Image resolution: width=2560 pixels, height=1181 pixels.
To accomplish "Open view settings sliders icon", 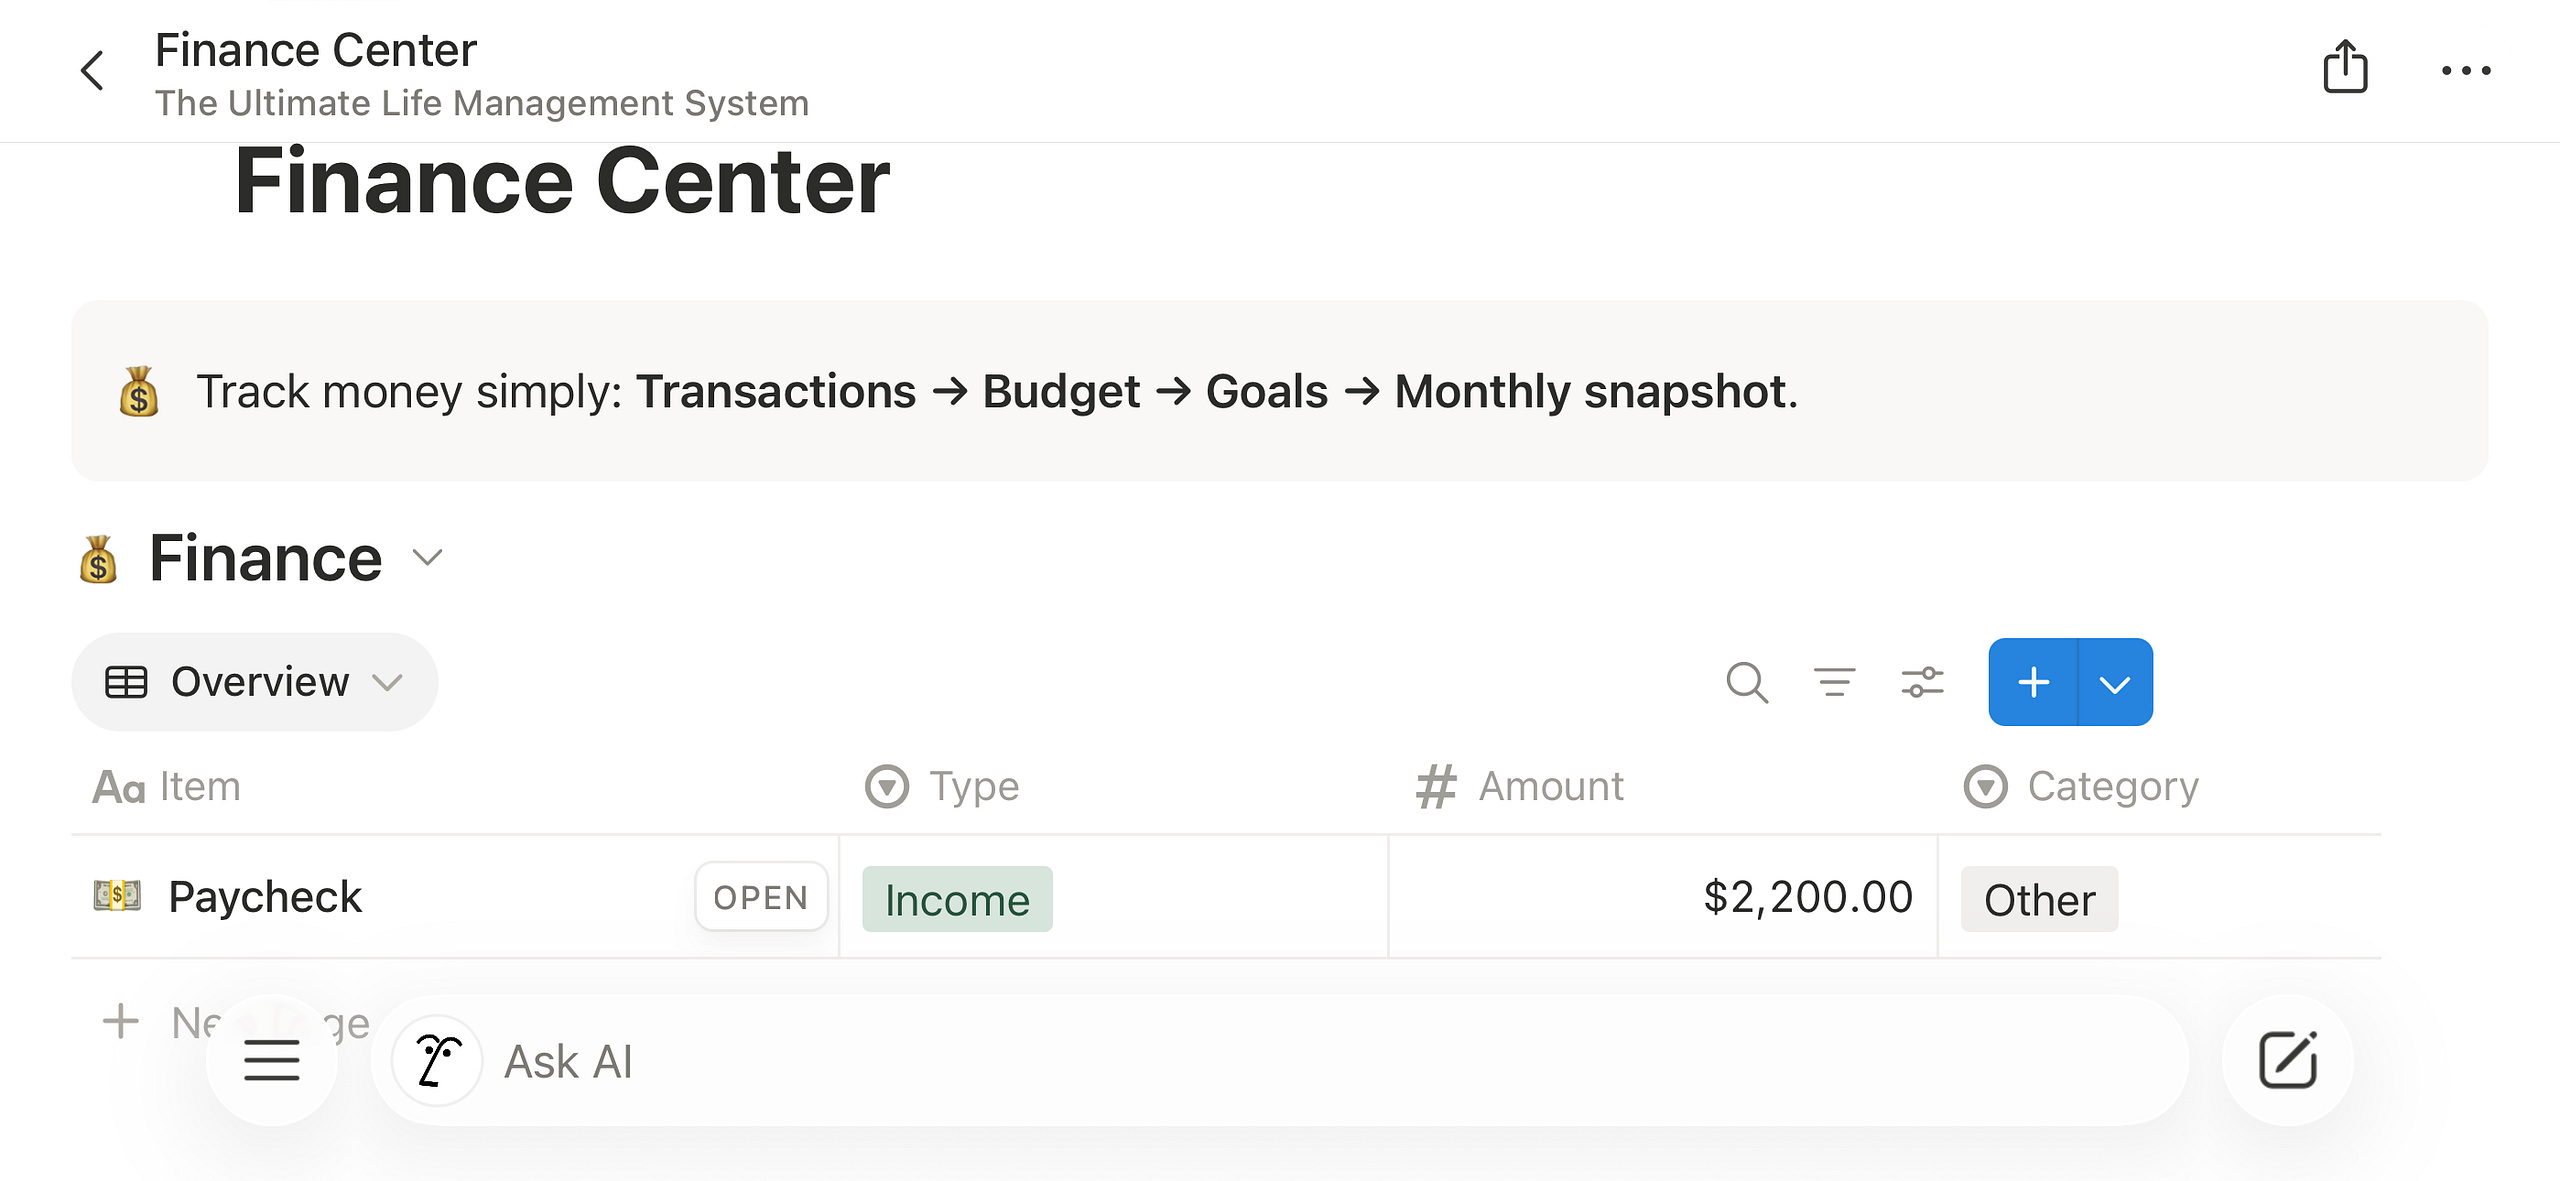I will [x=1922, y=683].
